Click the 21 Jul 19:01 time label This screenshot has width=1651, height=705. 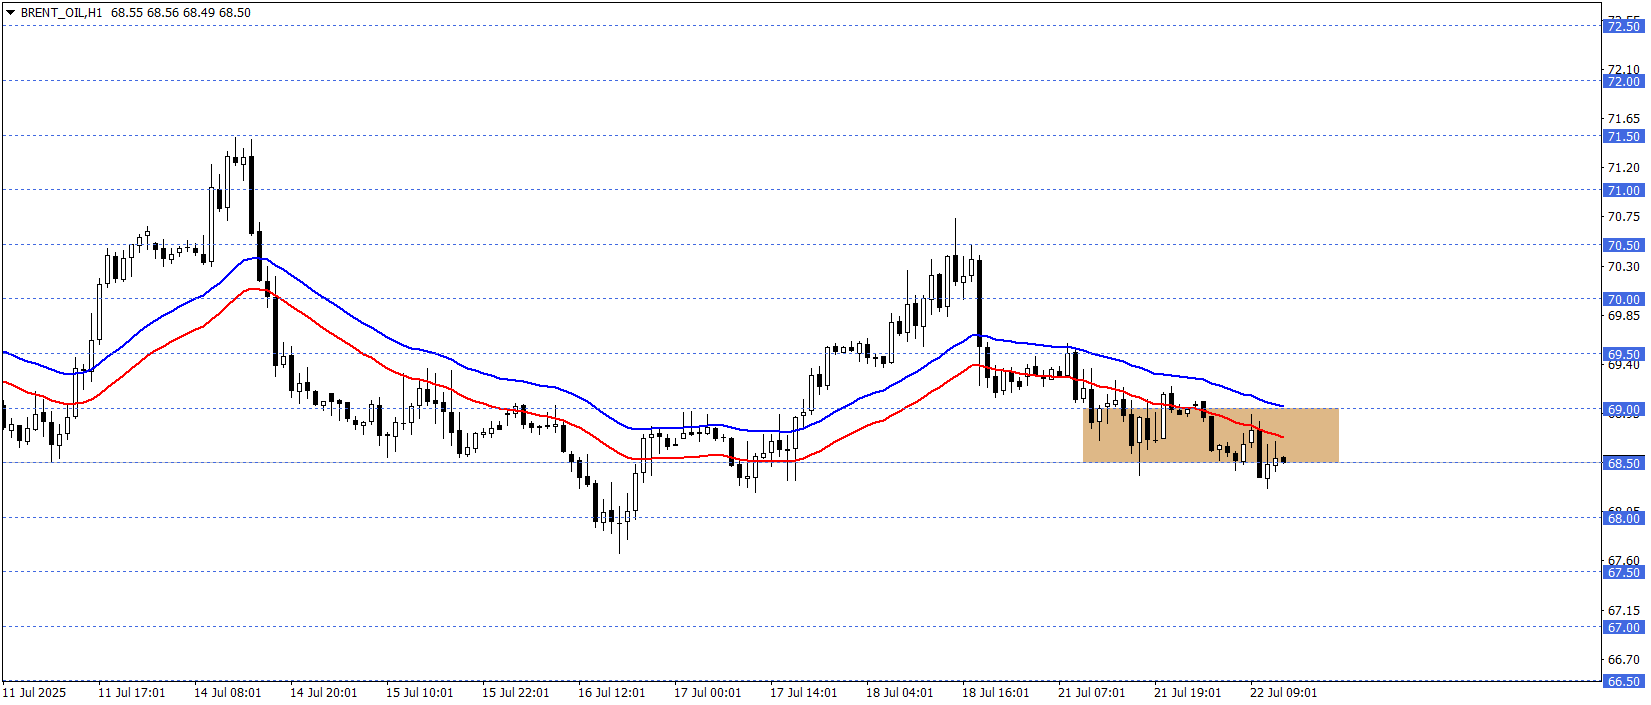click(x=1188, y=693)
